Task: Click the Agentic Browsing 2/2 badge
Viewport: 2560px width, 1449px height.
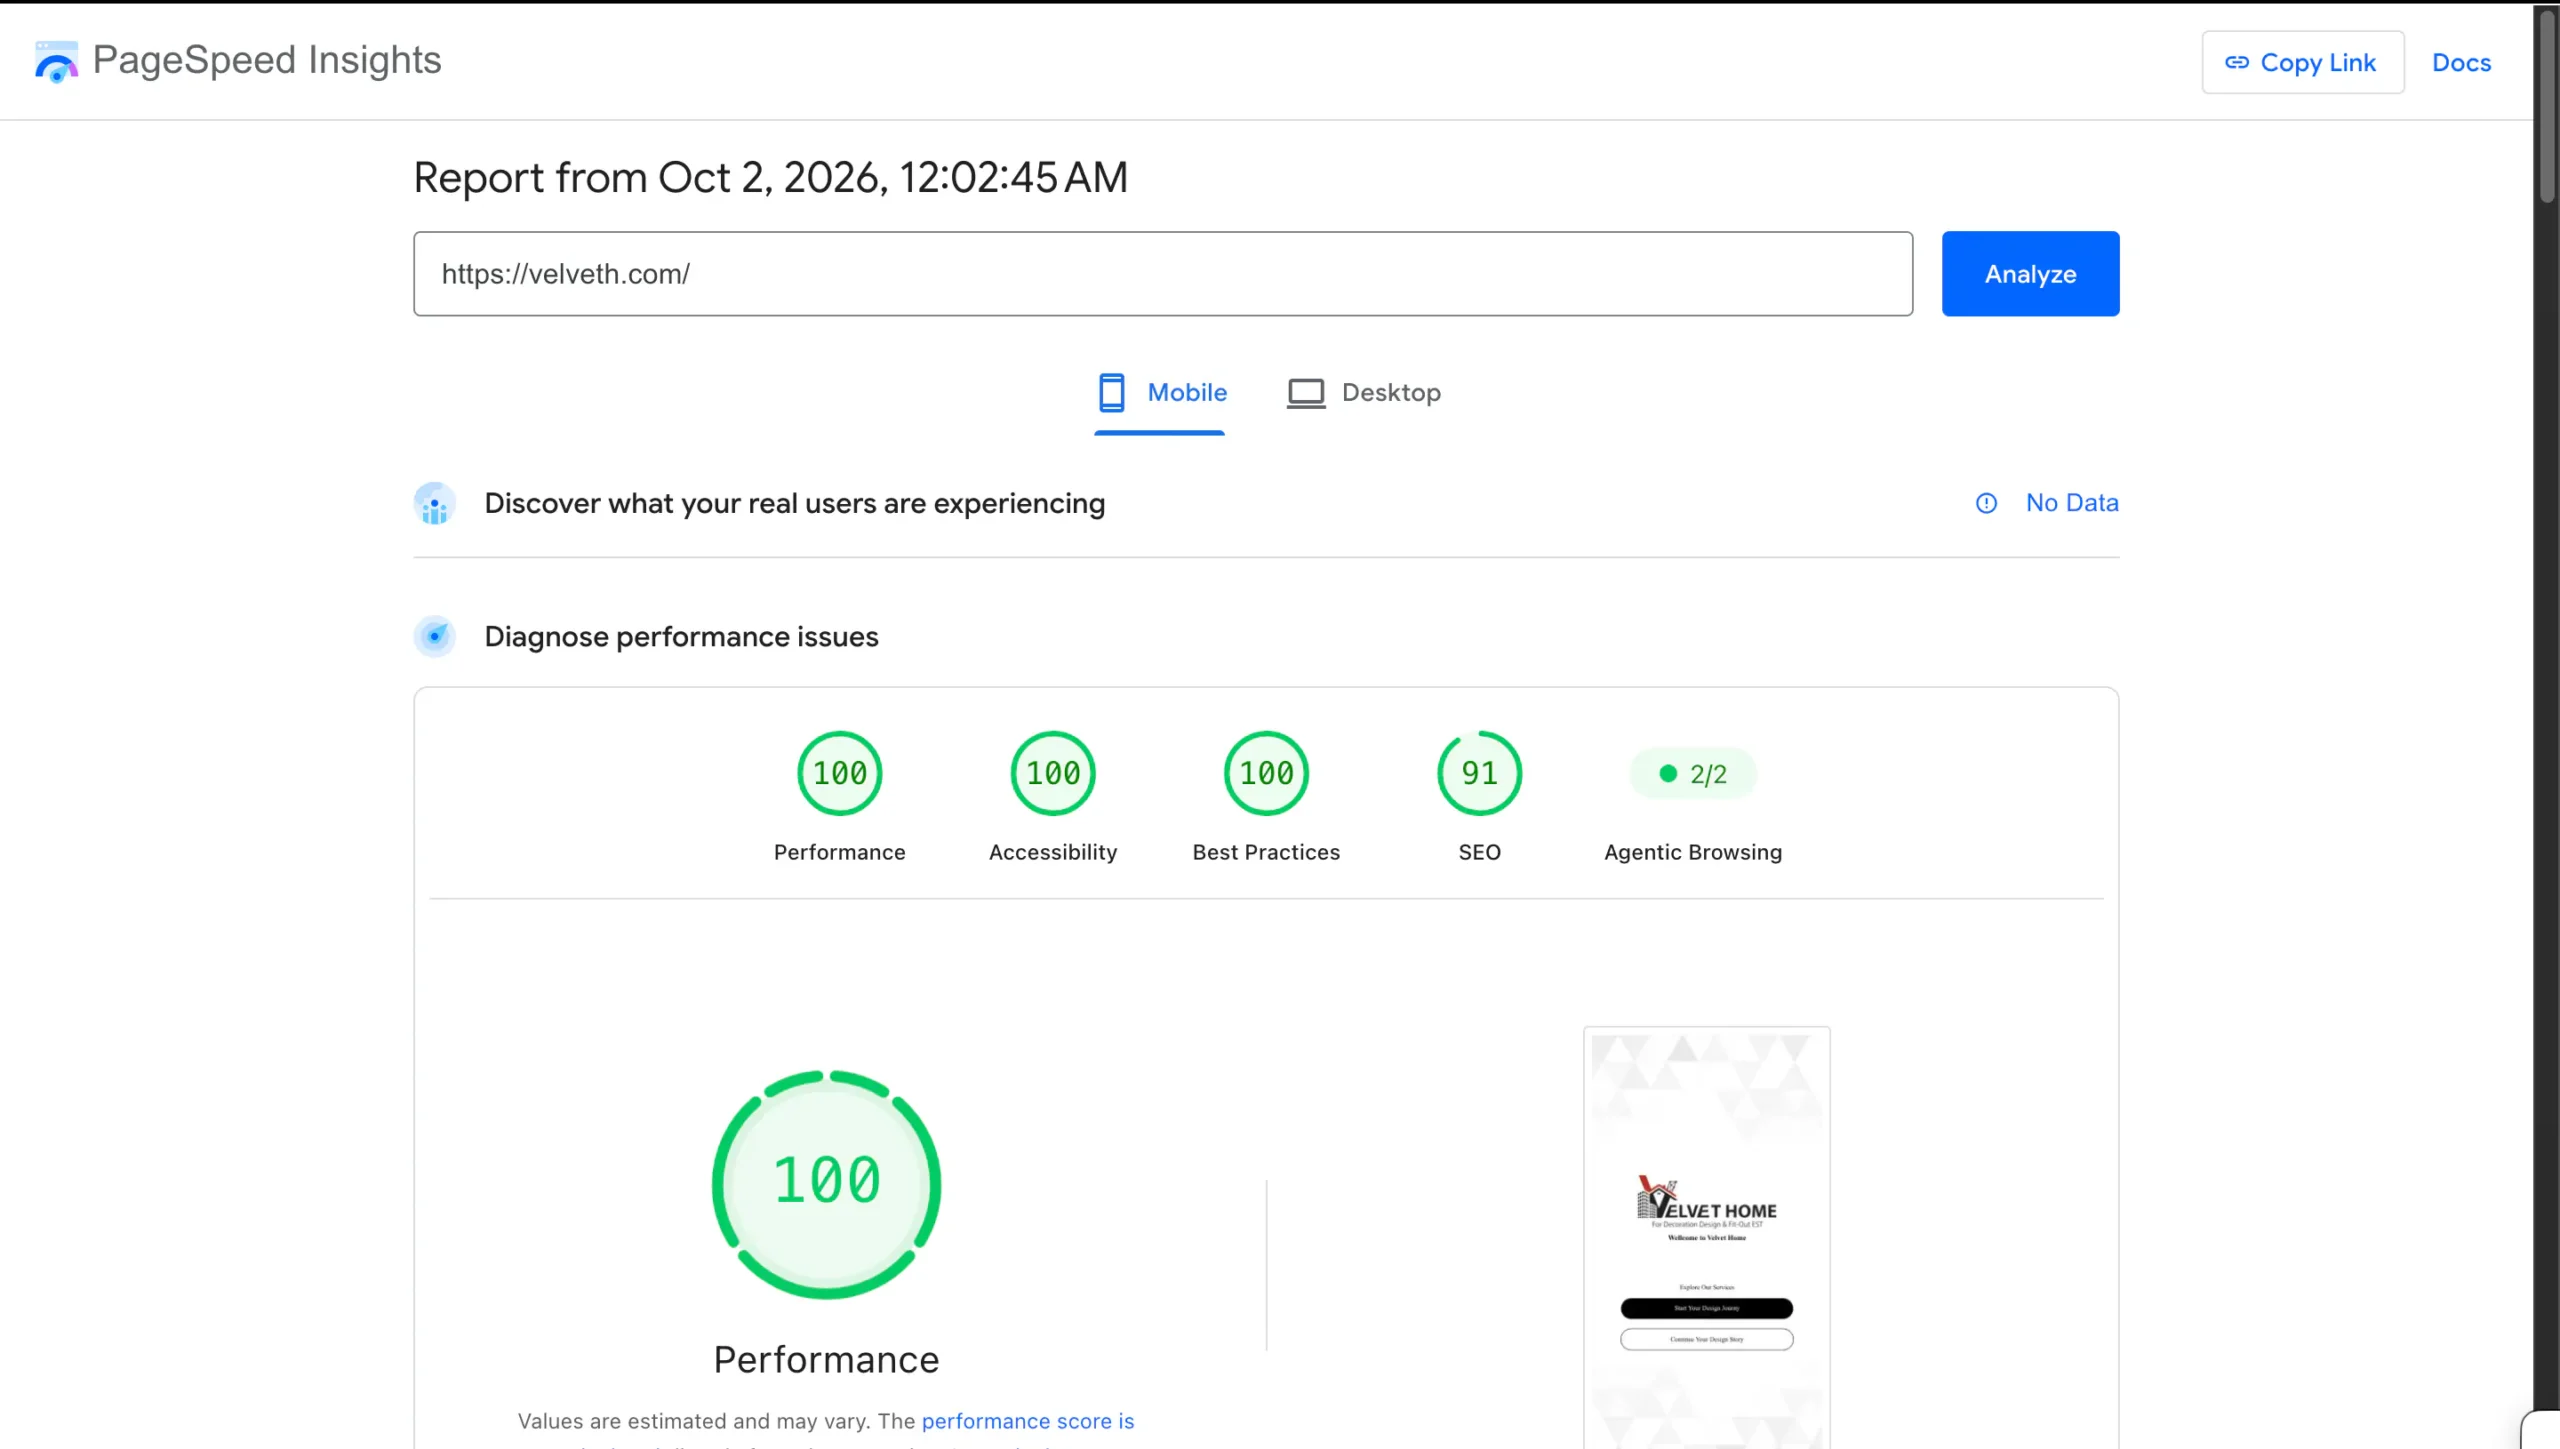Action: click(1693, 774)
